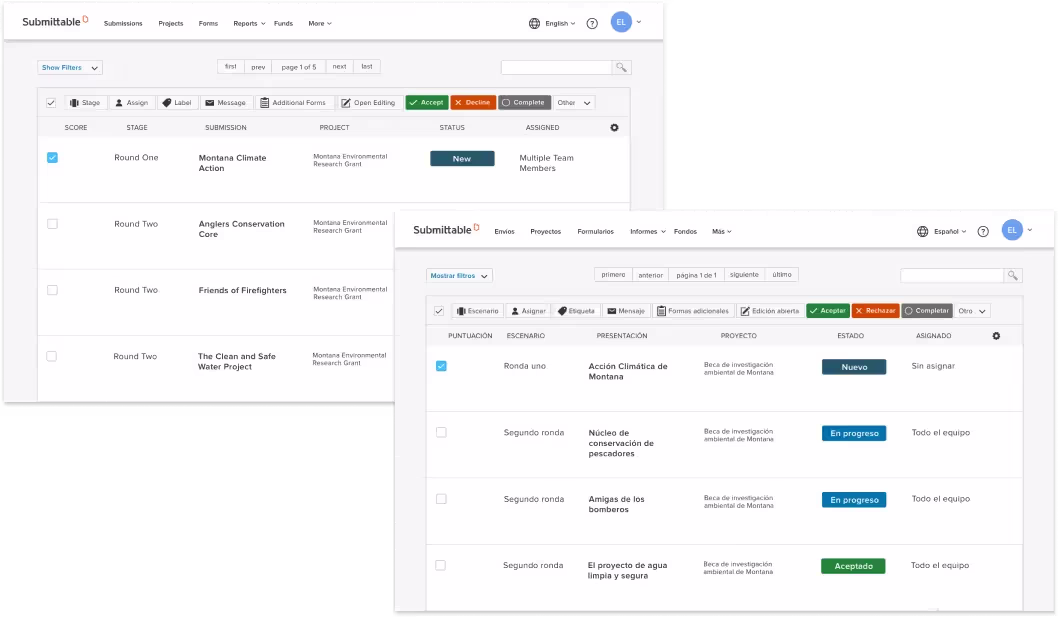The width and height of the screenshot is (1058, 617).
Task: Open the Informes dropdown menu
Action: (648, 232)
